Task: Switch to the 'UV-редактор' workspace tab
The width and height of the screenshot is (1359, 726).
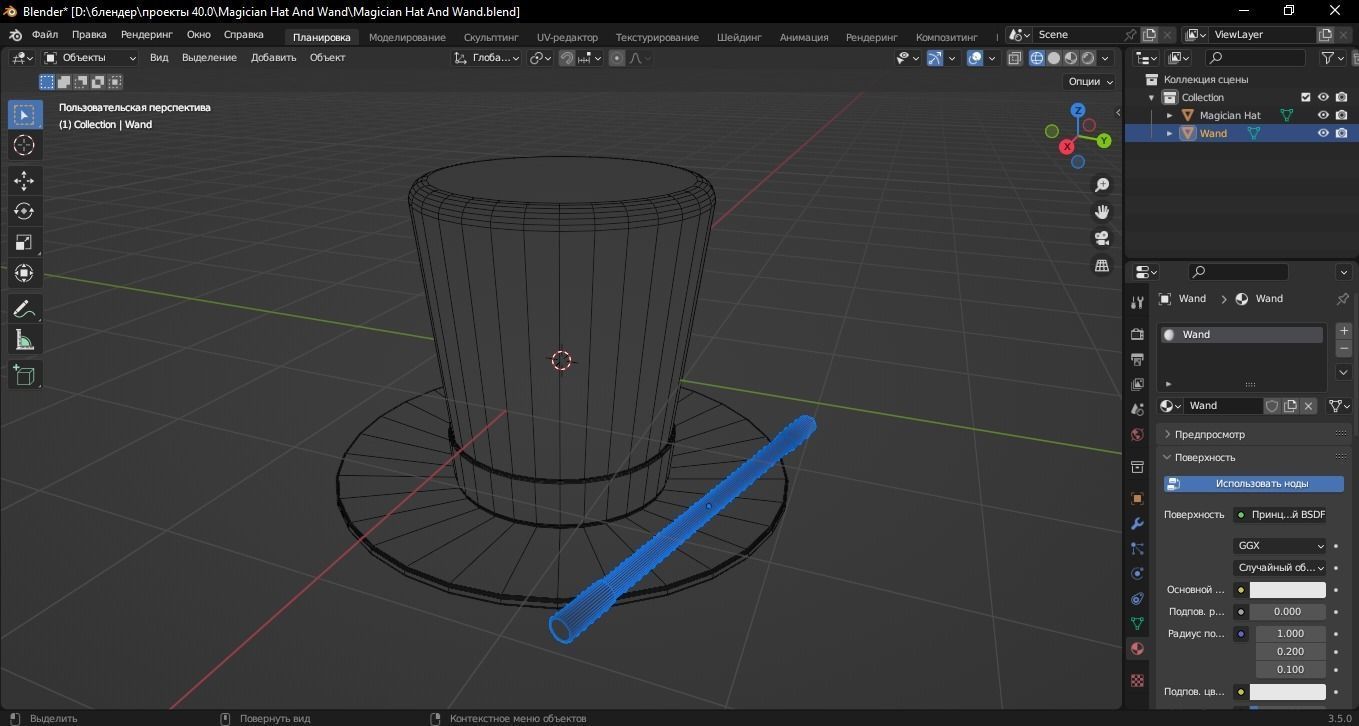Action: click(567, 37)
